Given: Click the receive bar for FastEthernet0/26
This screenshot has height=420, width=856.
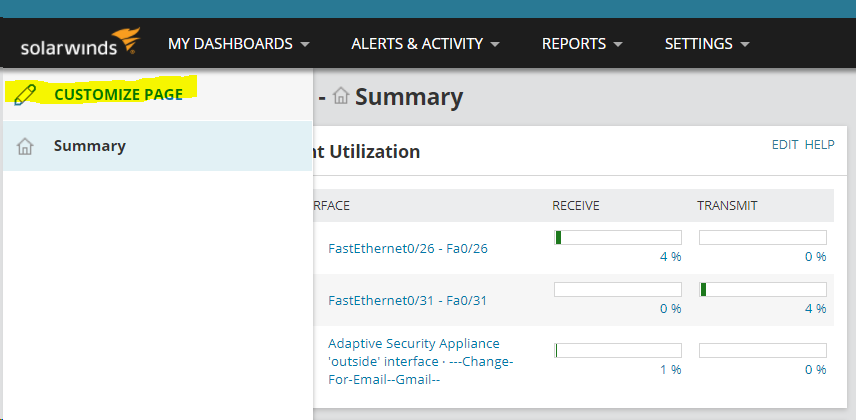Looking at the screenshot, I should pyautogui.click(x=617, y=238).
